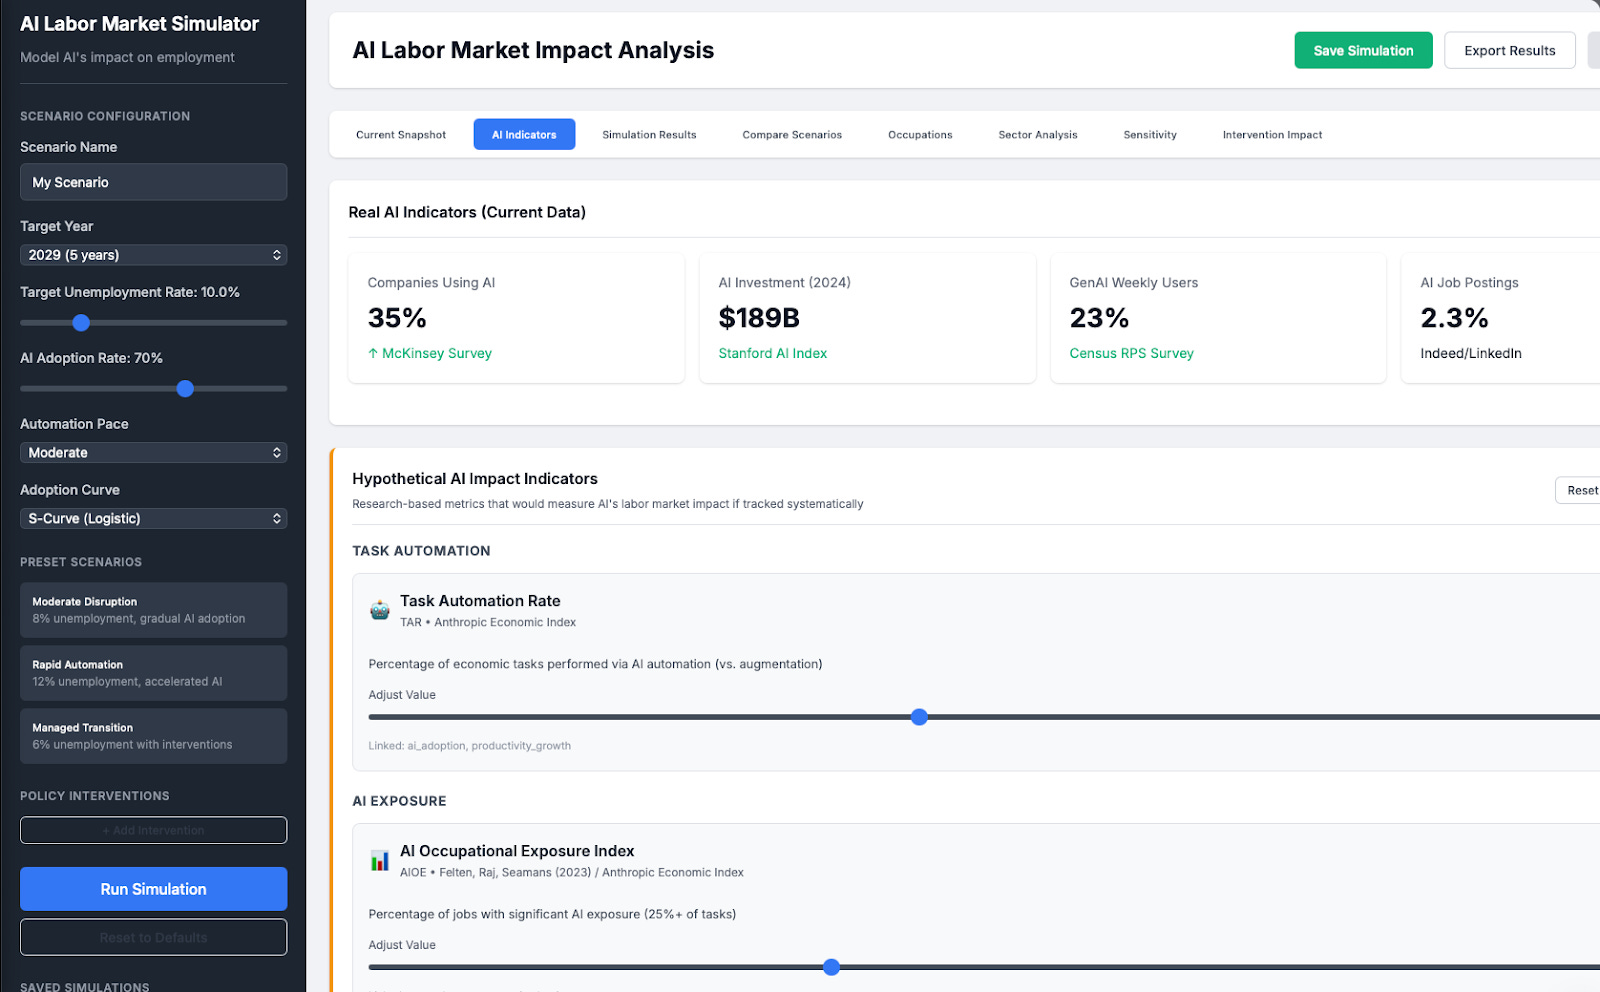Click the 'Linked: ai_adoption, productivity_growth' text
Screen dimensions: 1600x992
[469, 746]
